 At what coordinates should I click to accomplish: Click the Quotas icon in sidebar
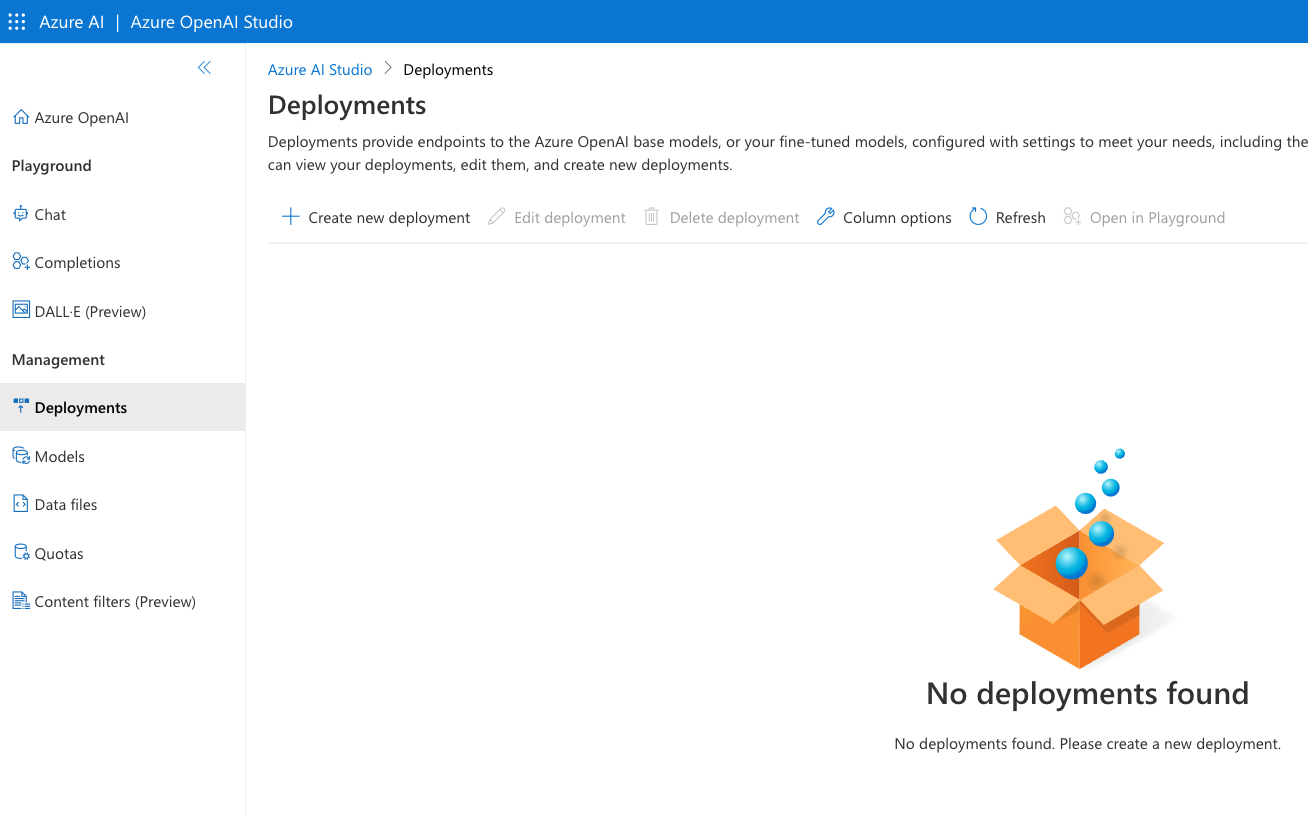[21, 552]
